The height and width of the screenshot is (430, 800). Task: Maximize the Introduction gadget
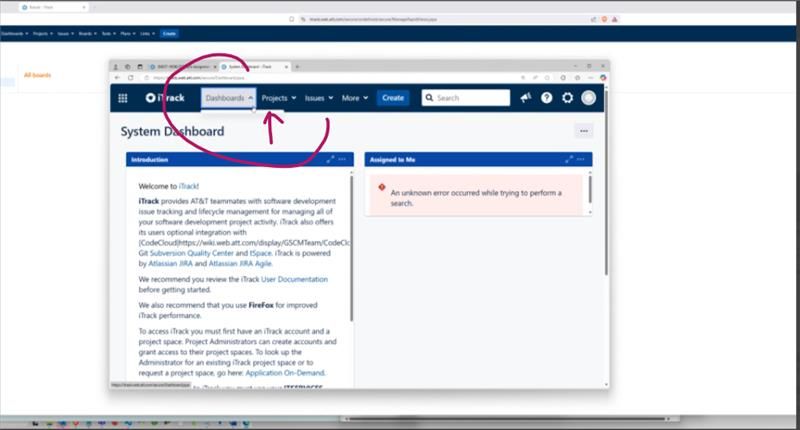pos(330,159)
